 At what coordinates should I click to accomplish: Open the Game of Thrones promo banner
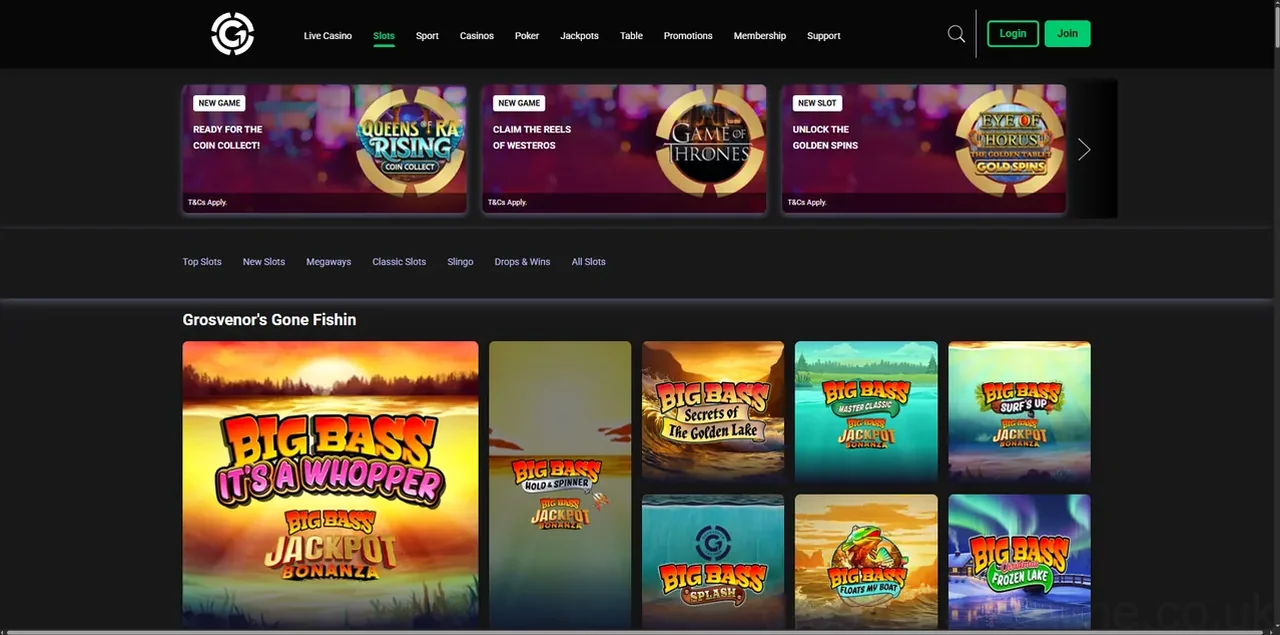point(624,148)
